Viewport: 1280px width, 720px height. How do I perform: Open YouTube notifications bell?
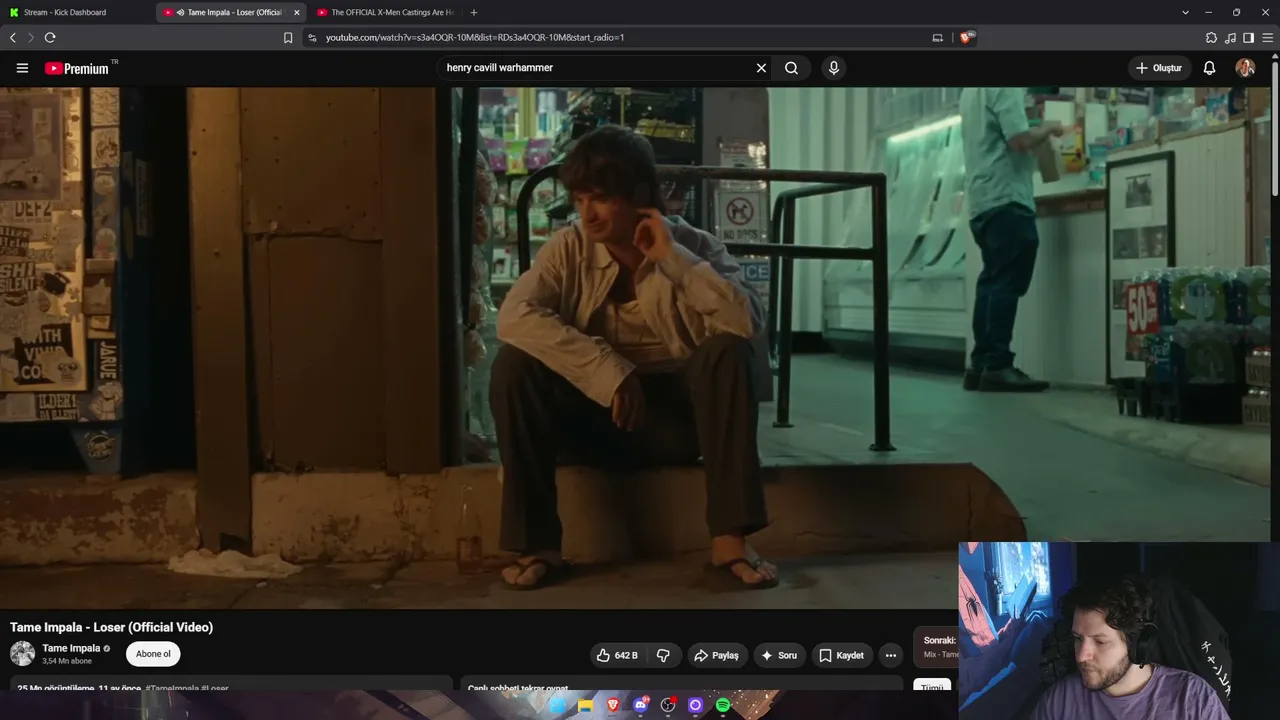[x=1209, y=68]
